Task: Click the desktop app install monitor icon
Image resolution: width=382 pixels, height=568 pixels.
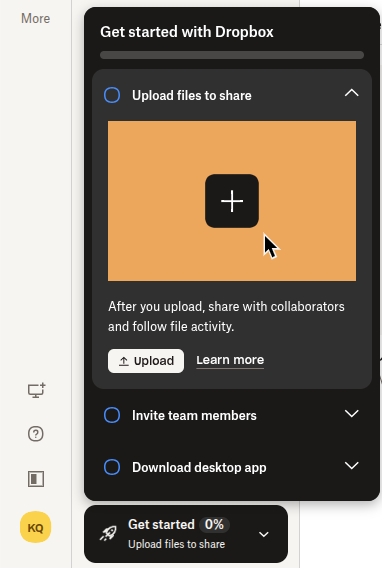Action: [37, 390]
